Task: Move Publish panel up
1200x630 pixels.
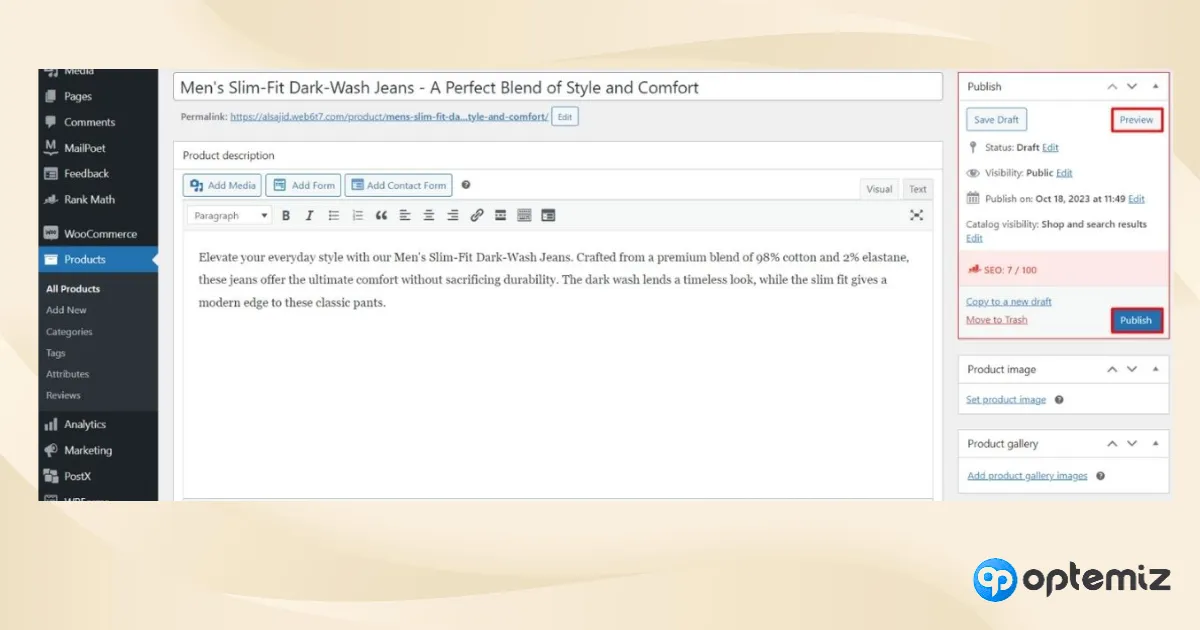Action: pos(1112,87)
